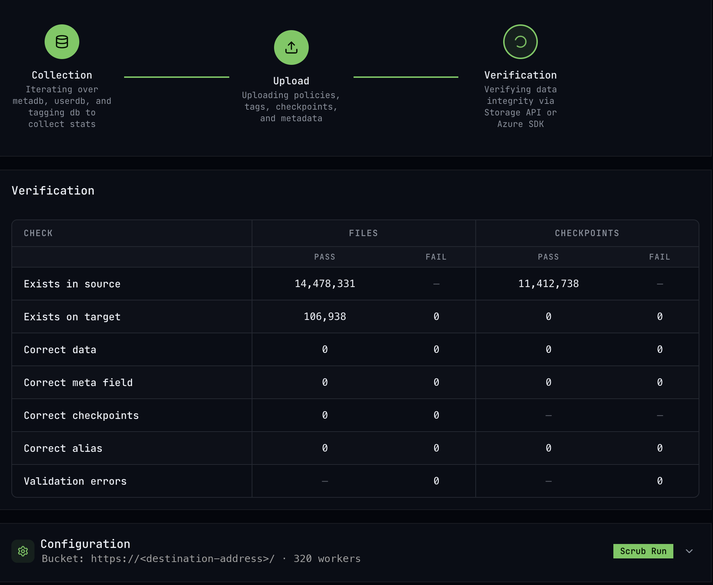Click the Bucket destination-address subtitle
The height and width of the screenshot is (585, 713).
(x=201, y=559)
